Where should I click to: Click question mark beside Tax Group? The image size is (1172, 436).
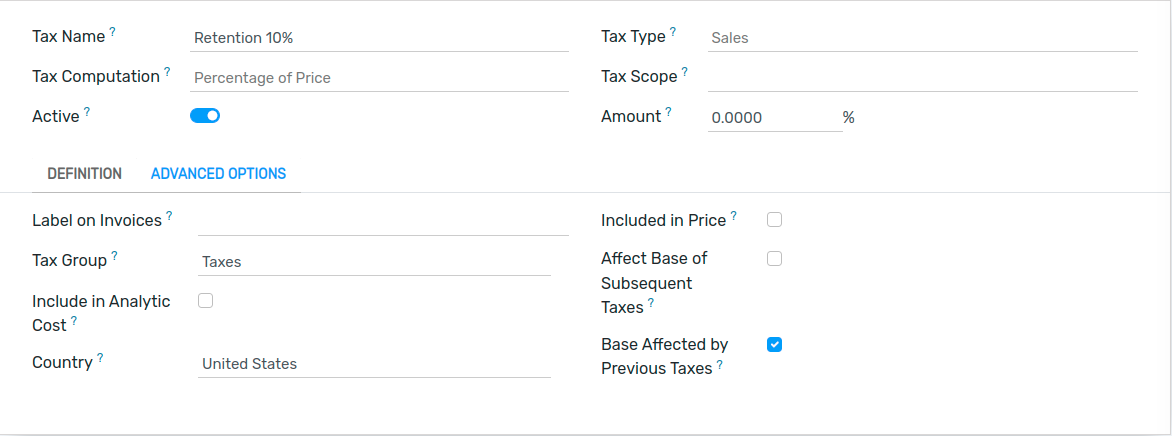coord(114,256)
